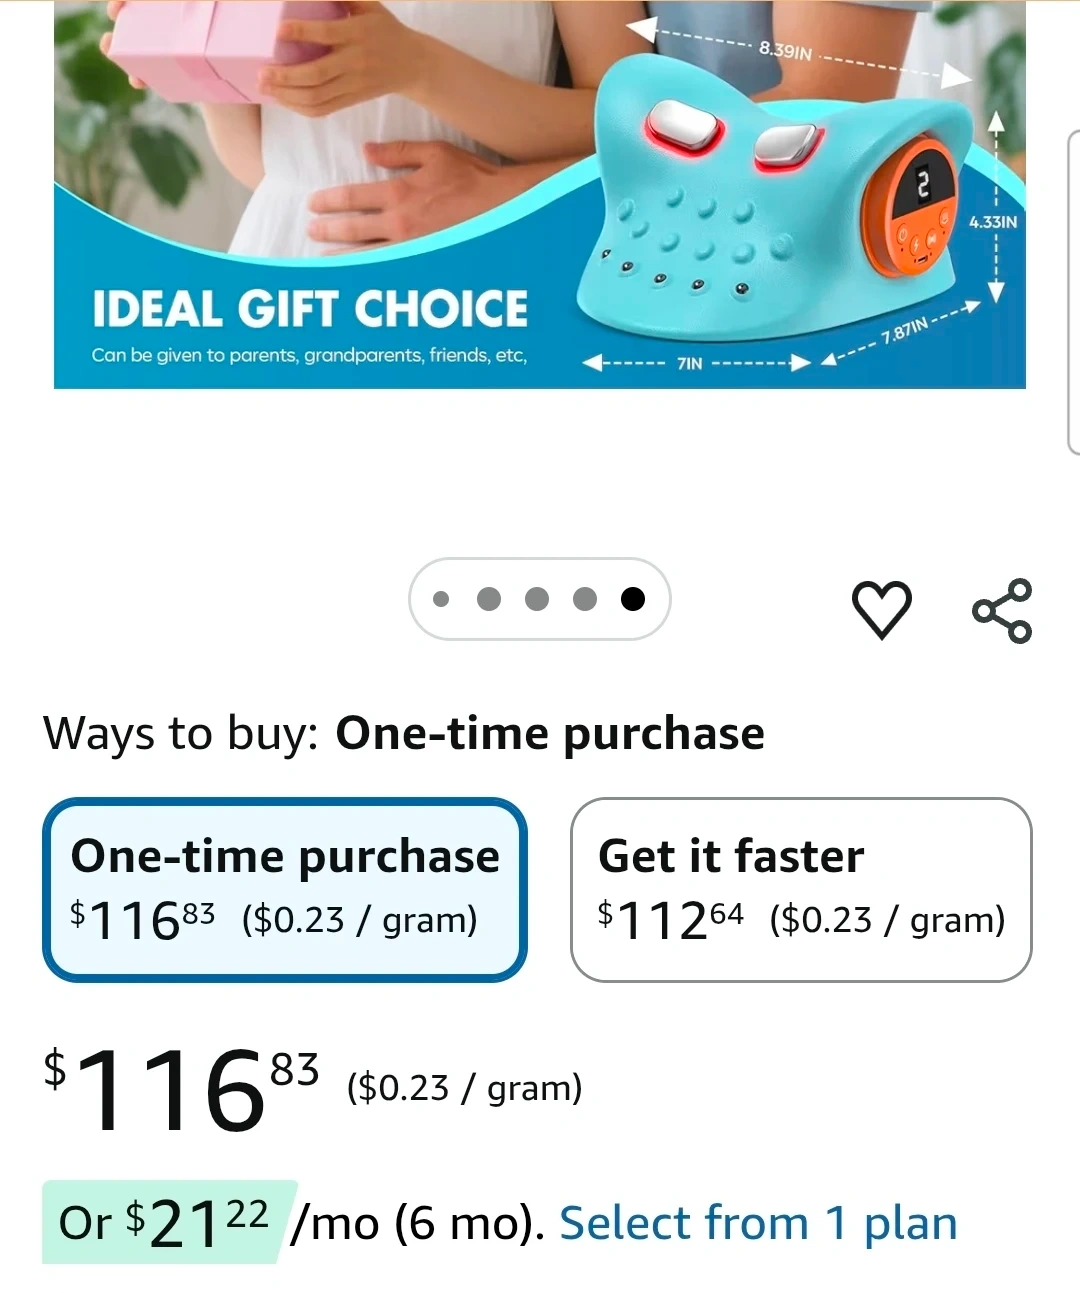Image resolution: width=1080 pixels, height=1293 pixels.
Task: Click the IDEAL GIFT CHOICE banner headline
Action: (x=310, y=309)
